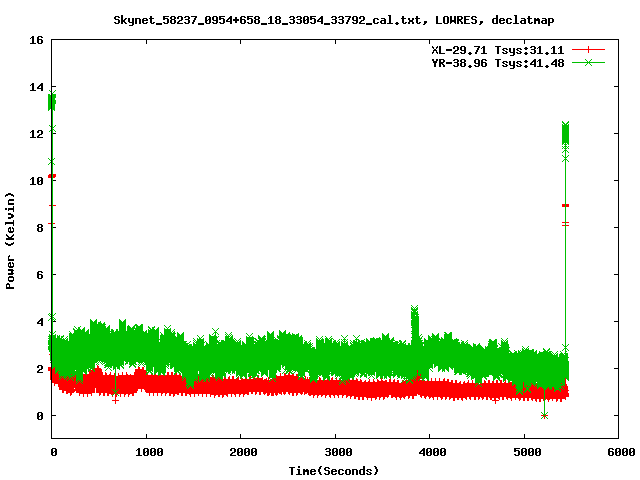Click the green line sample in legend

[x=588, y=62]
